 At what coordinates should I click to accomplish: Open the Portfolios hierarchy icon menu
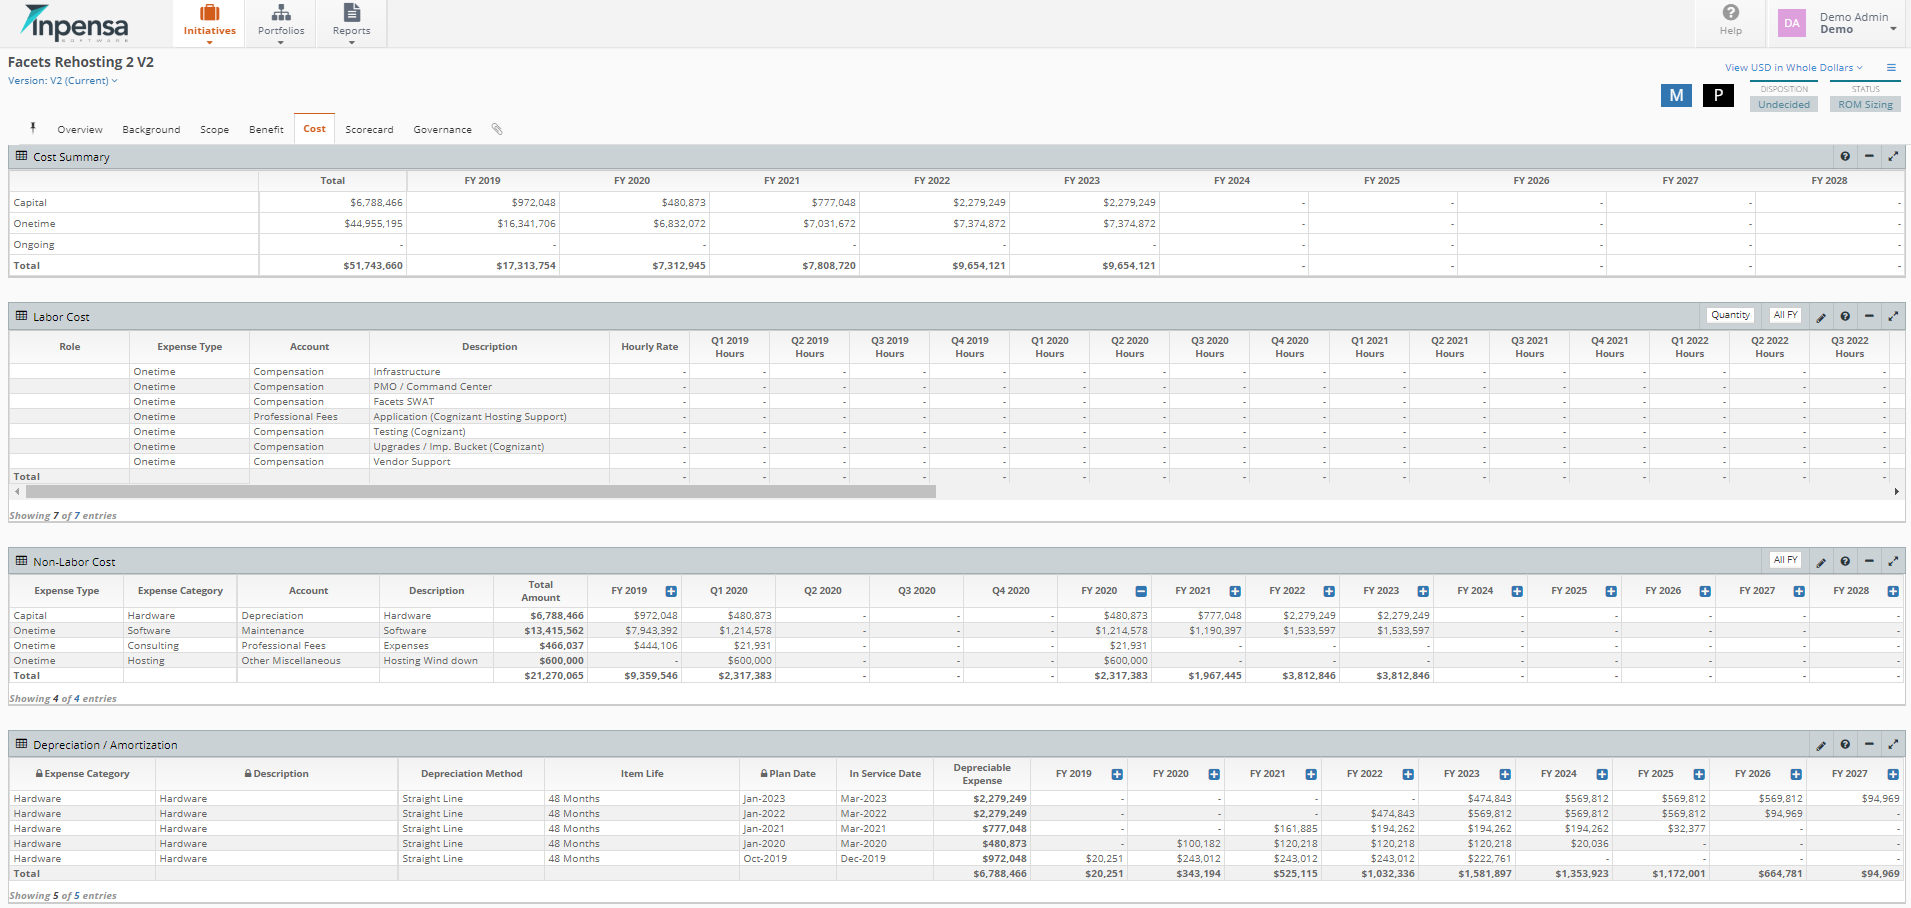(281, 23)
